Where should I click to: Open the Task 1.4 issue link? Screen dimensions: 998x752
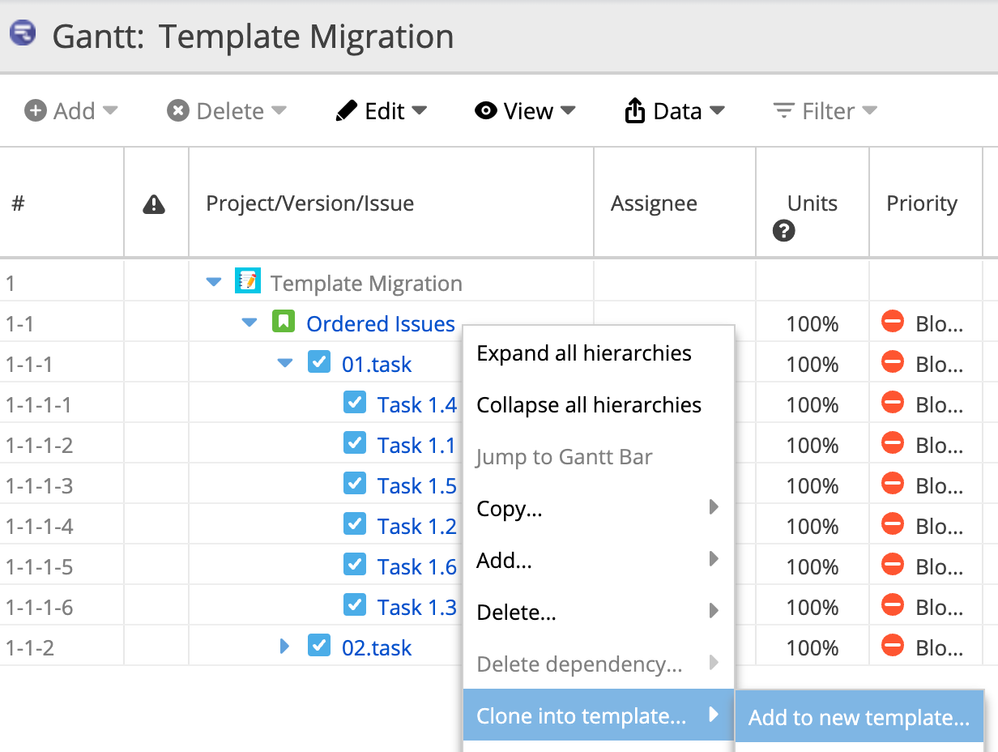(x=417, y=404)
